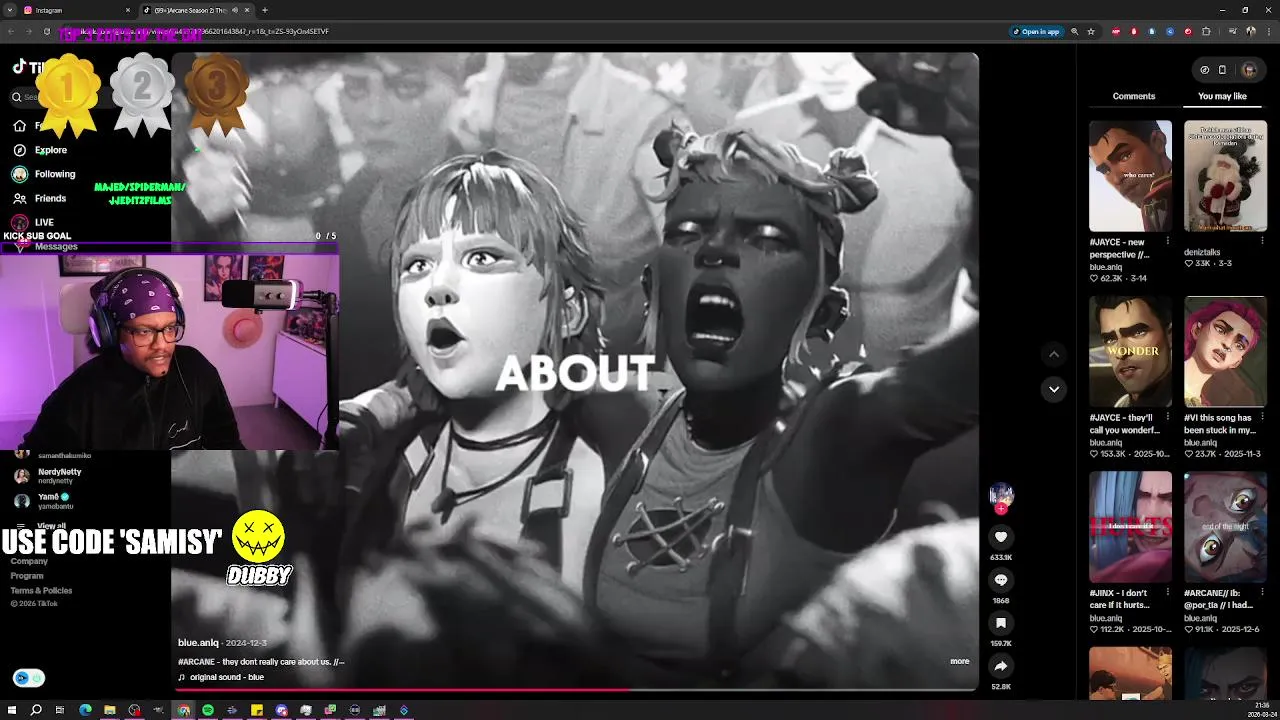1280x720 pixels.
Task: Open the blue.aniq creator name link
Action: 198,643
